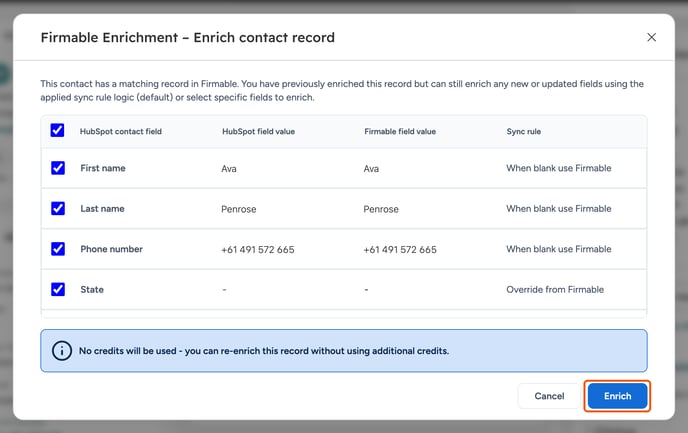Click the Firmable field value column header
The width and height of the screenshot is (688, 433).
pos(400,131)
